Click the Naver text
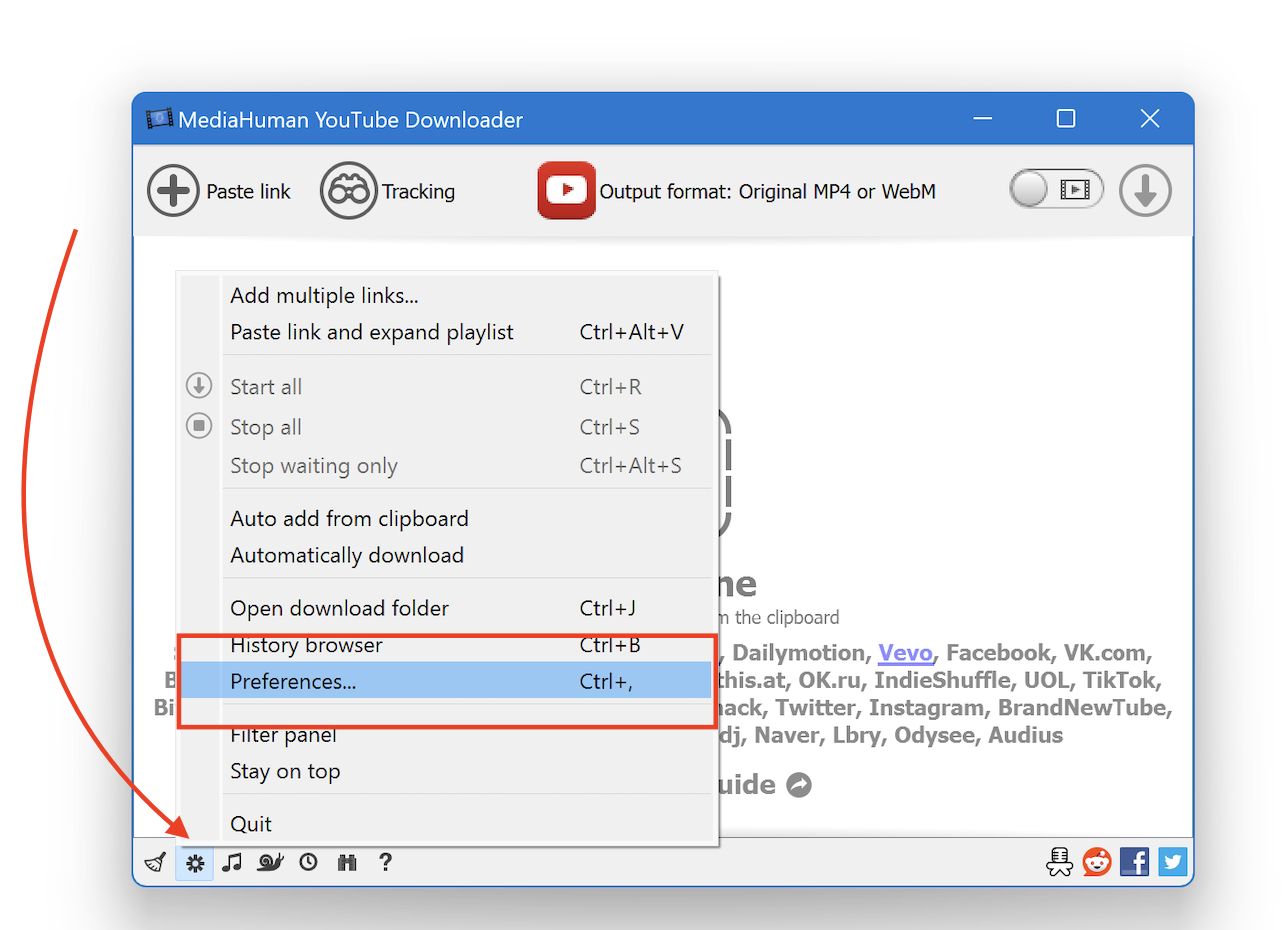The height and width of the screenshot is (930, 1288). tap(785, 736)
